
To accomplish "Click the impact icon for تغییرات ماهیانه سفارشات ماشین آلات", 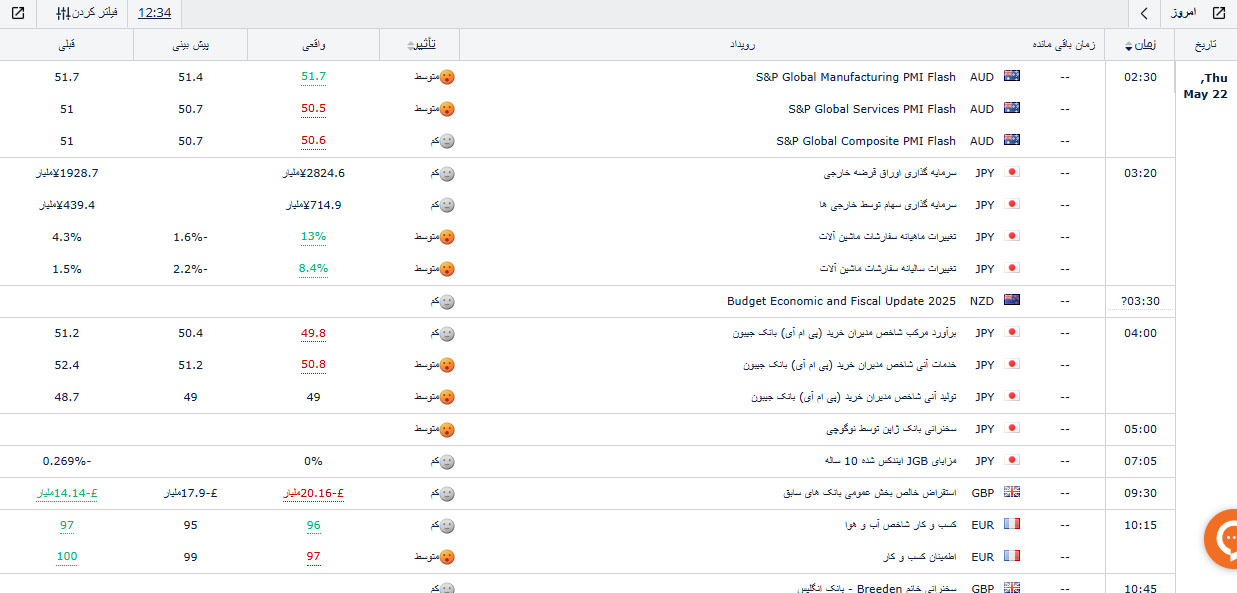I will (448, 237).
